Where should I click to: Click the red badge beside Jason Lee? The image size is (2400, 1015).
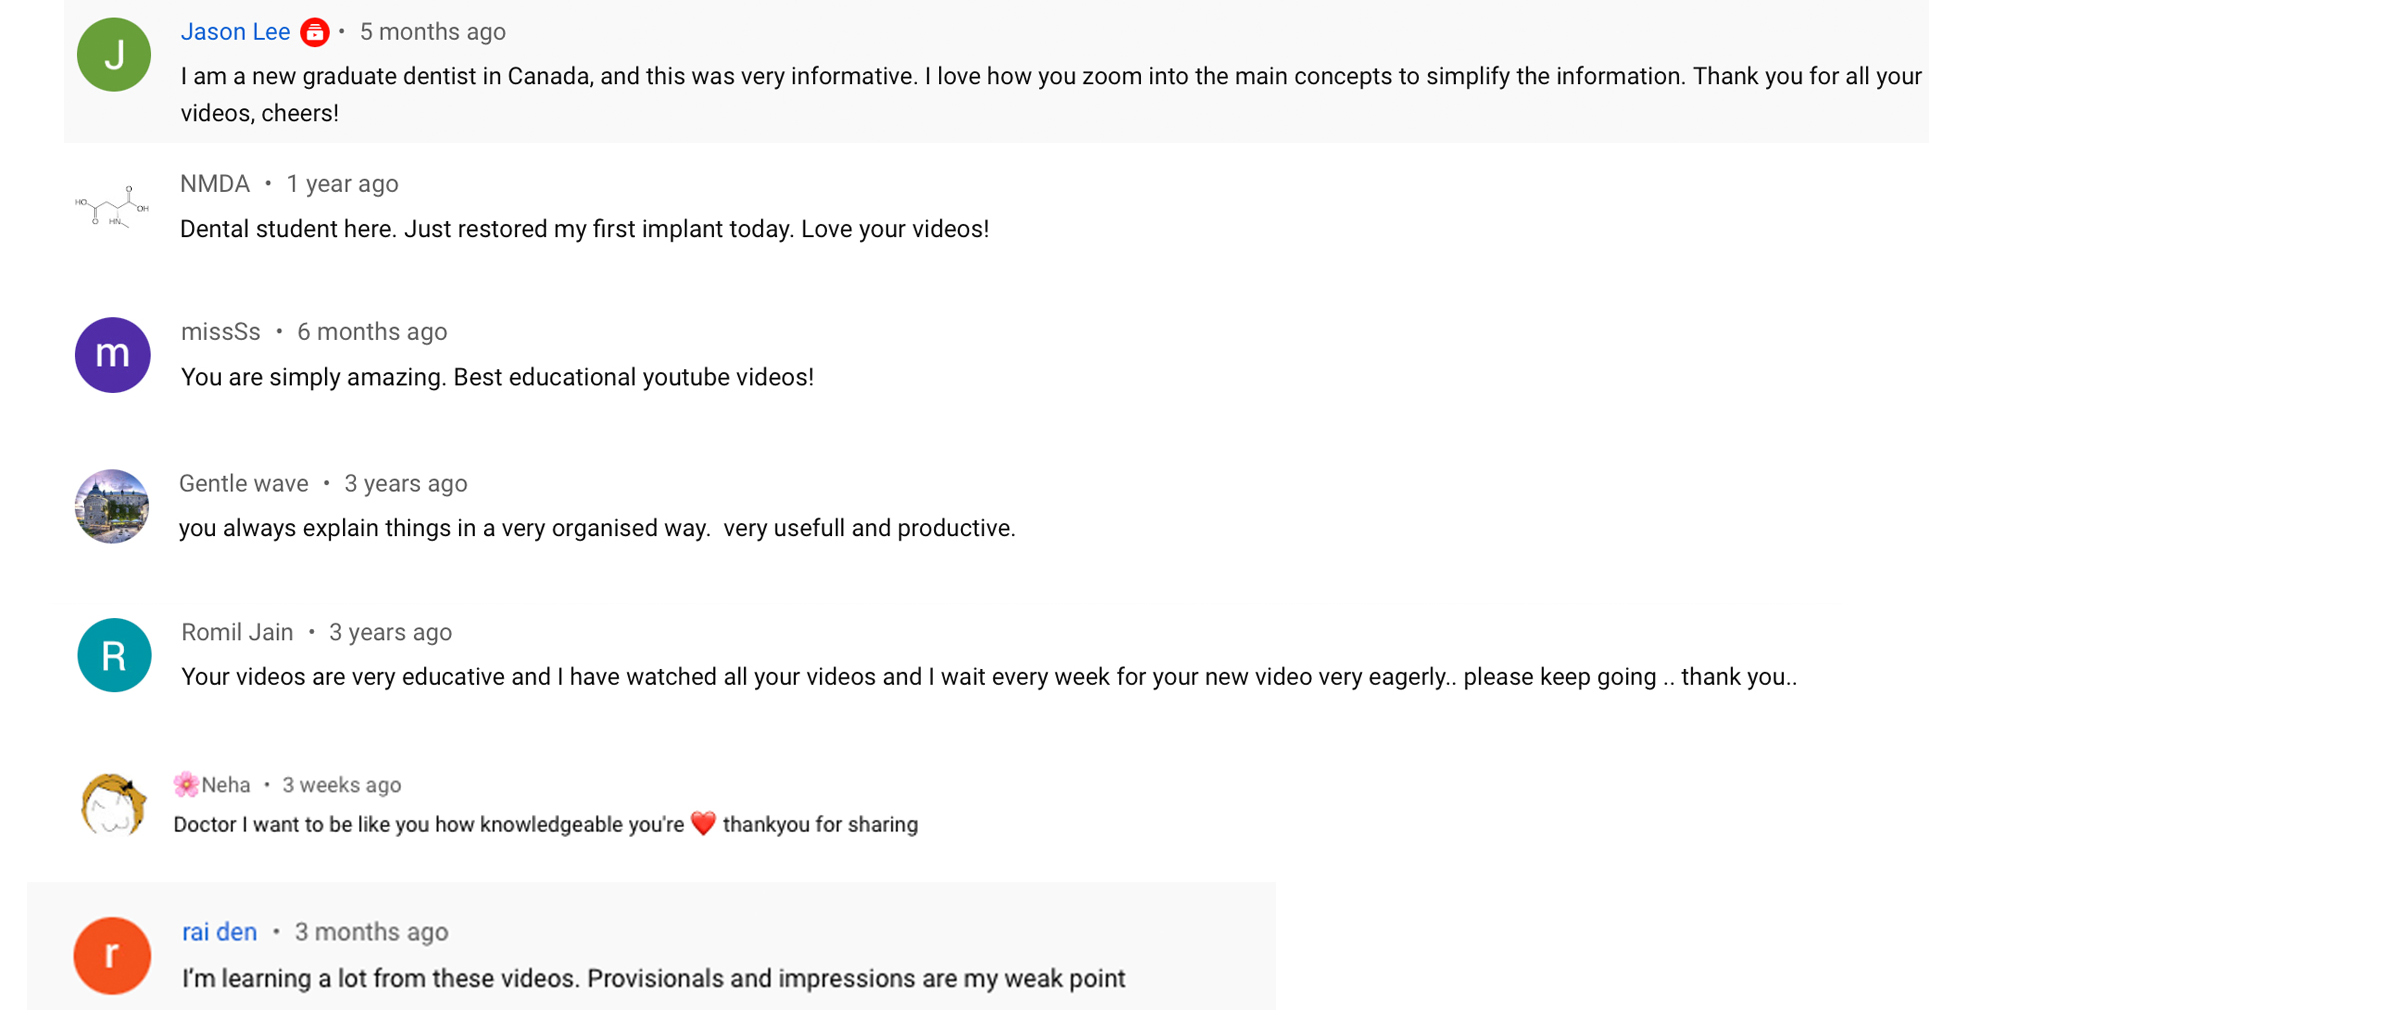click(315, 33)
